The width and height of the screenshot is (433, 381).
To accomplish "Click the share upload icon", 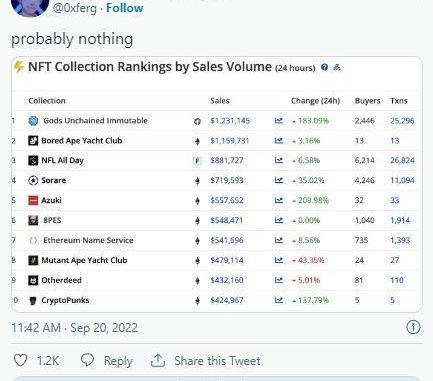I will [x=158, y=360].
